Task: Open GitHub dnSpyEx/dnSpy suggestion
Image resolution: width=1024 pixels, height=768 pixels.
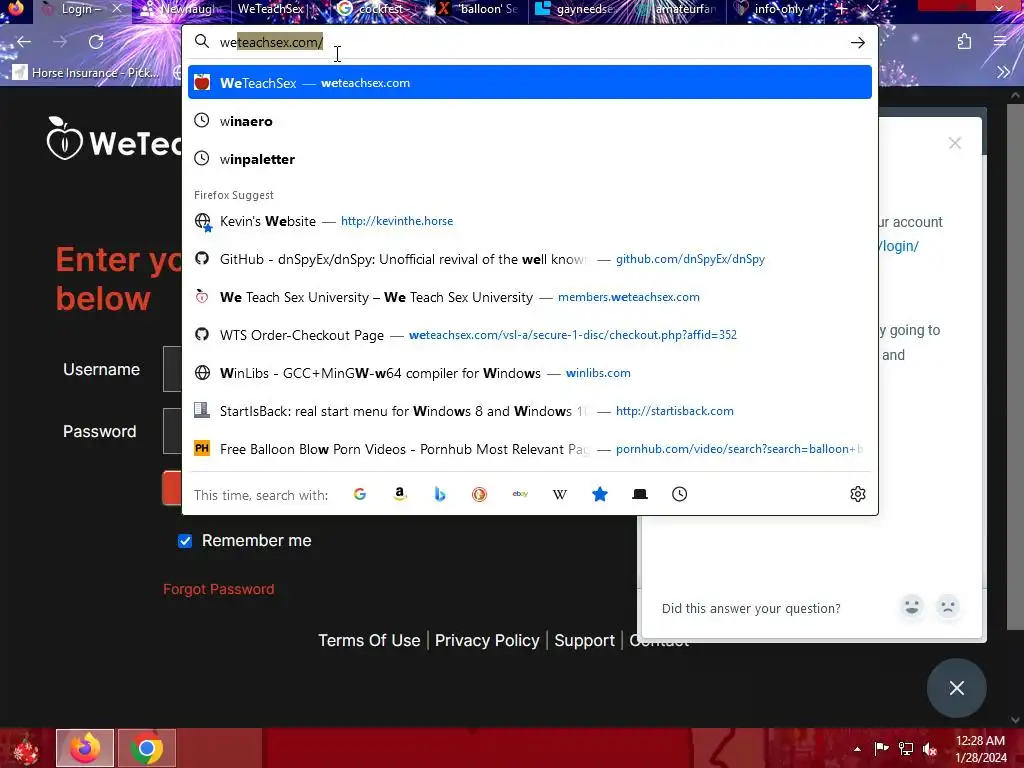Action: pos(530,259)
